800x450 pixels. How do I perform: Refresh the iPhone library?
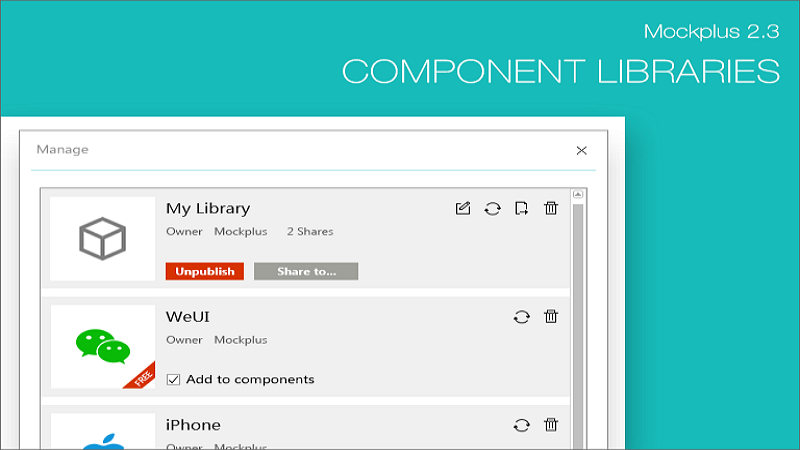(521, 425)
